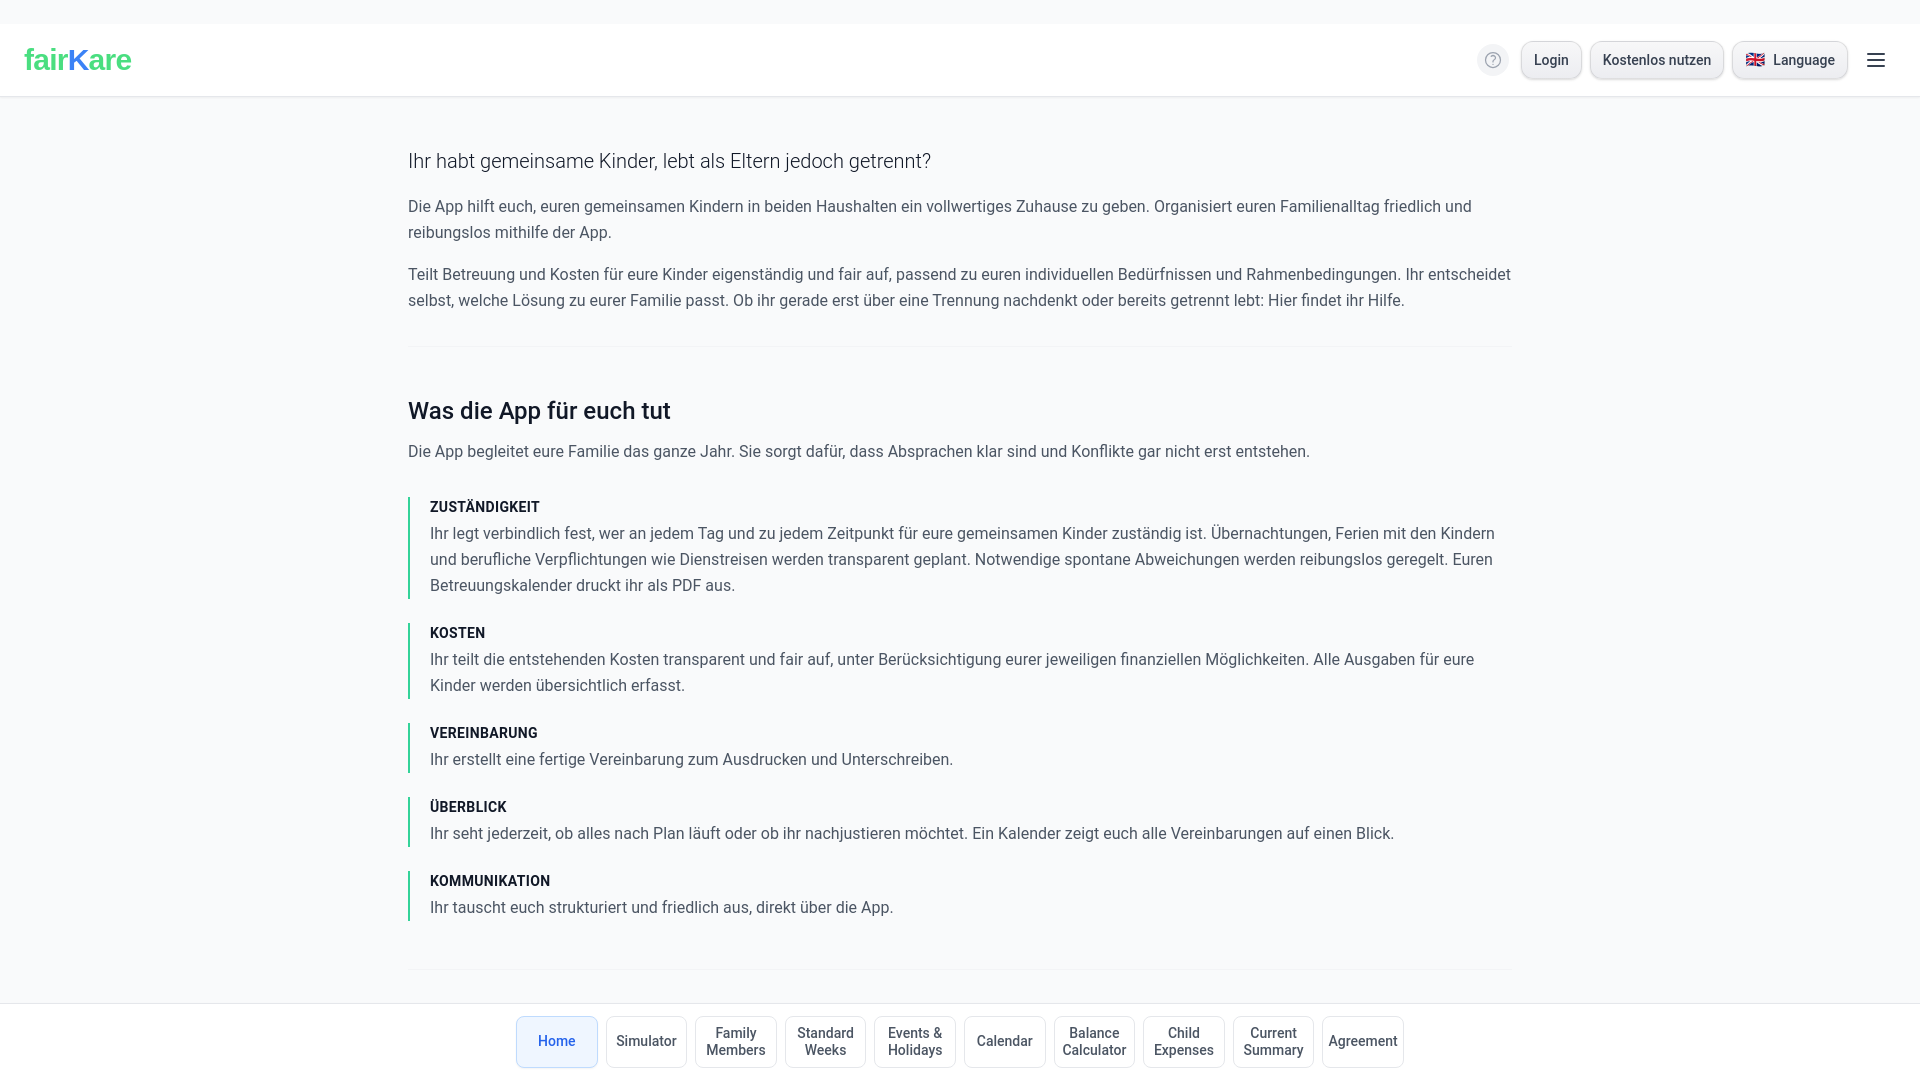The height and width of the screenshot is (1080, 1920).
Task: Select the Child Expenses tab
Action: [1184, 1042]
